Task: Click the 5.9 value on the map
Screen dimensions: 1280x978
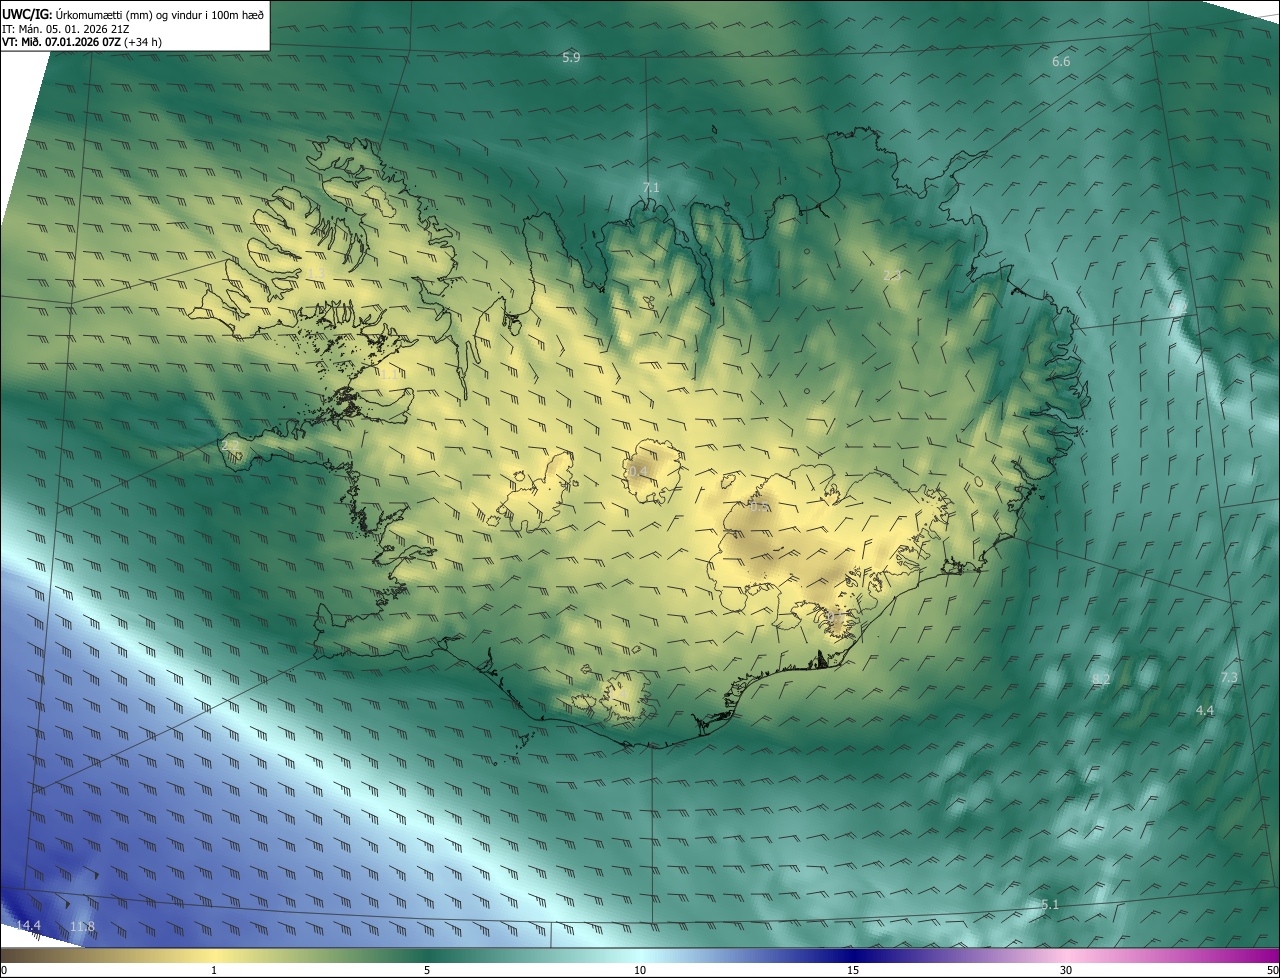Action: (571, 58)
